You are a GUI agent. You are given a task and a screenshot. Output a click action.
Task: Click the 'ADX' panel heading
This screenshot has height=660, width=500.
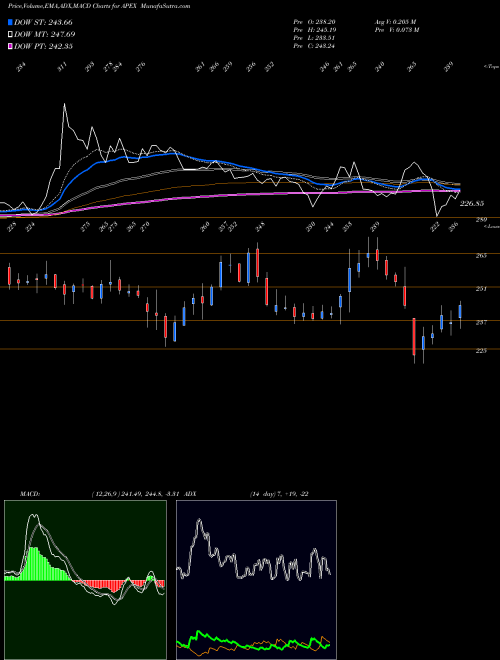click(190, 494)
